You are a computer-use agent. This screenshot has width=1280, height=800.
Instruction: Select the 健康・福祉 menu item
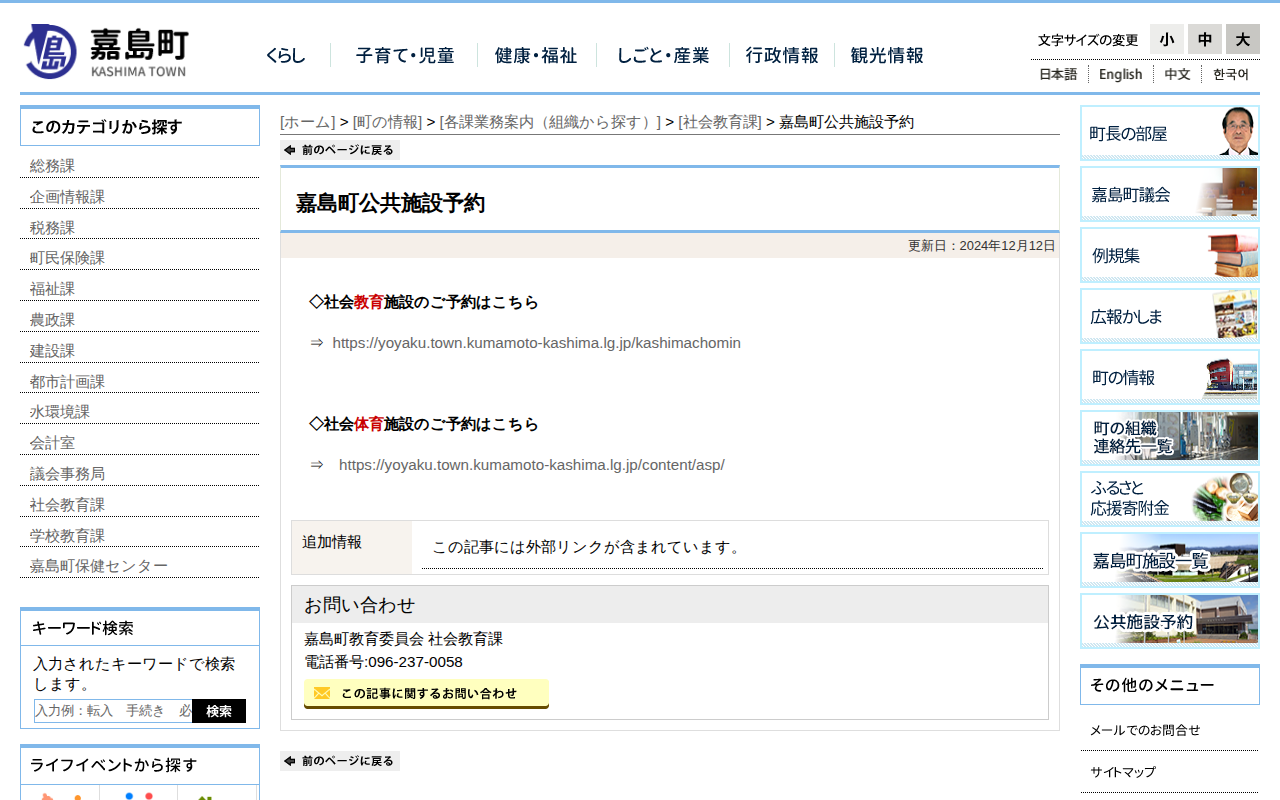535,56
